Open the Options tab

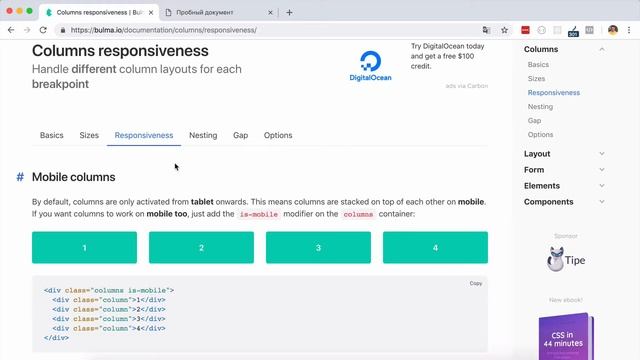click(278, 135)
